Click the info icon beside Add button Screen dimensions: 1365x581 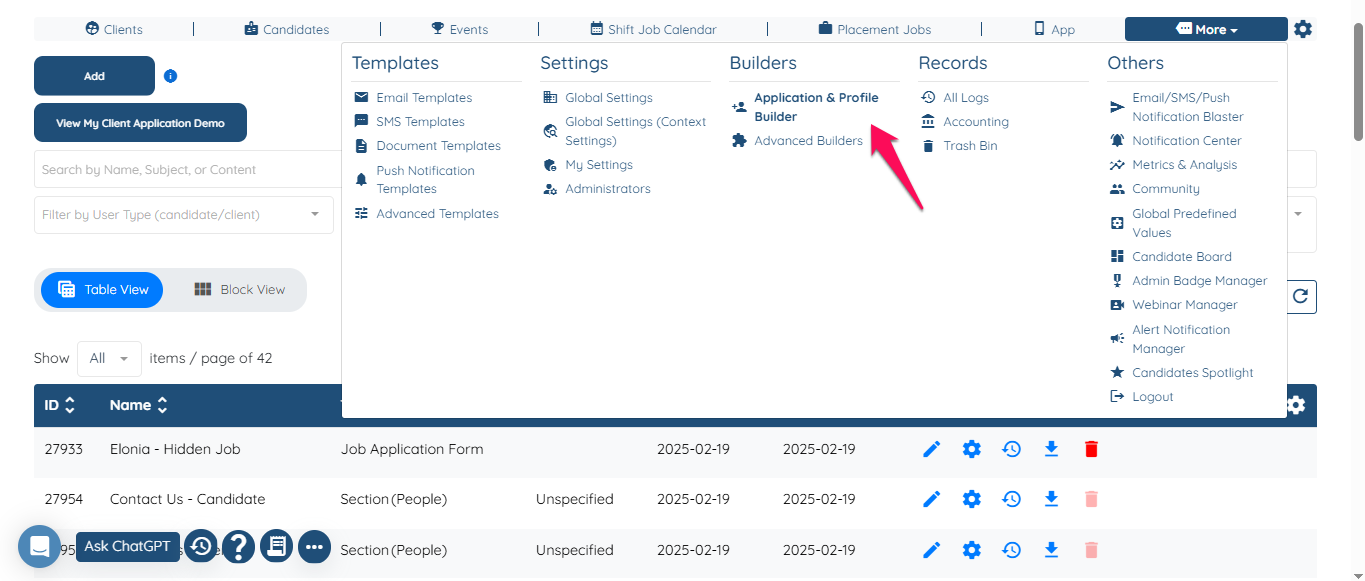pyautogui.click(x=170, y=76)
